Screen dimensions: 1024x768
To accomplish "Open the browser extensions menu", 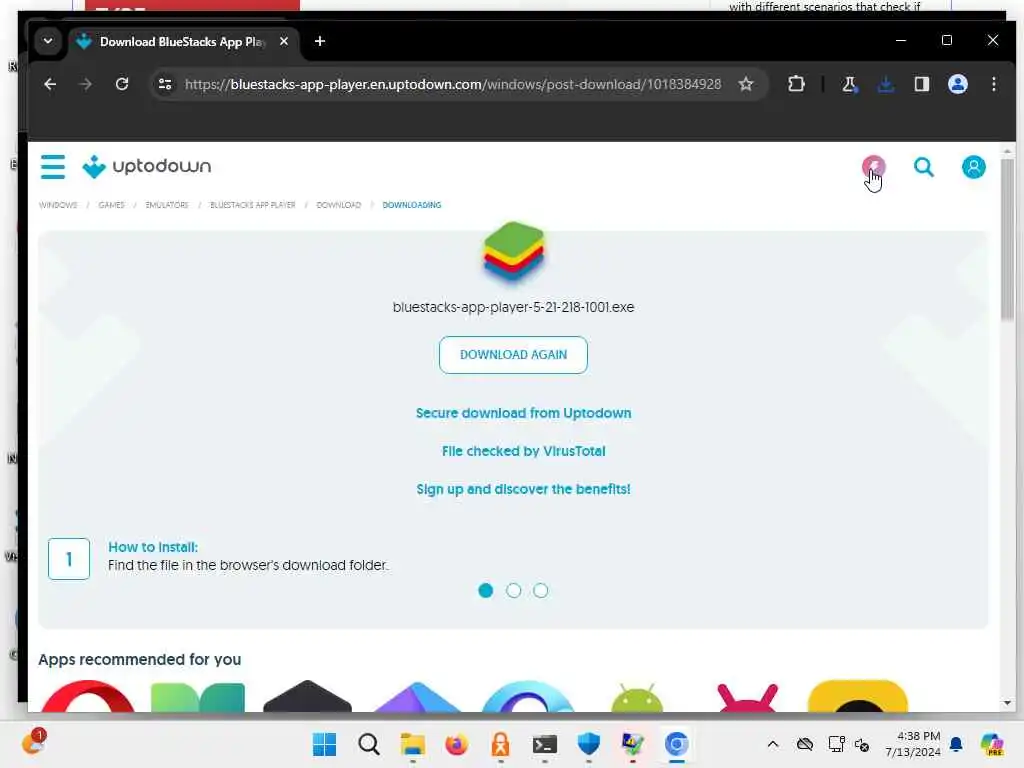I will (x=796, y=84).
